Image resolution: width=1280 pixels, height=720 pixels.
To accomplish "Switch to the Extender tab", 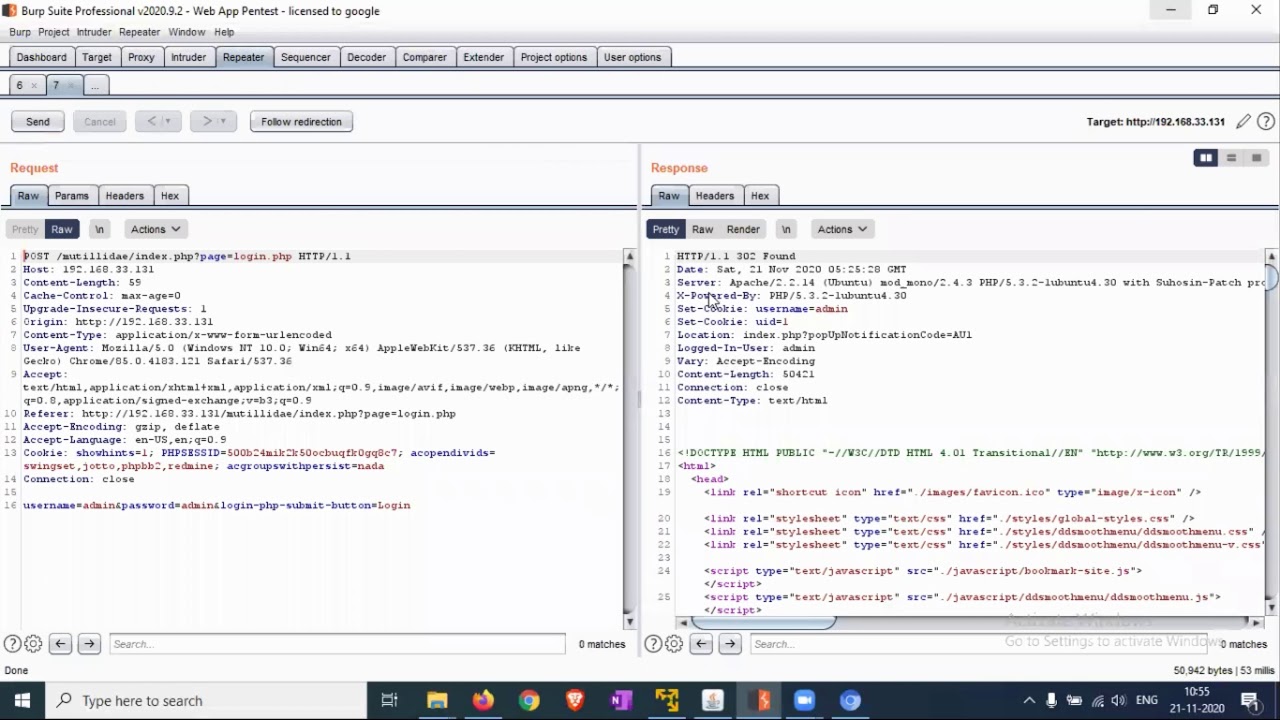I will (483, 57).
